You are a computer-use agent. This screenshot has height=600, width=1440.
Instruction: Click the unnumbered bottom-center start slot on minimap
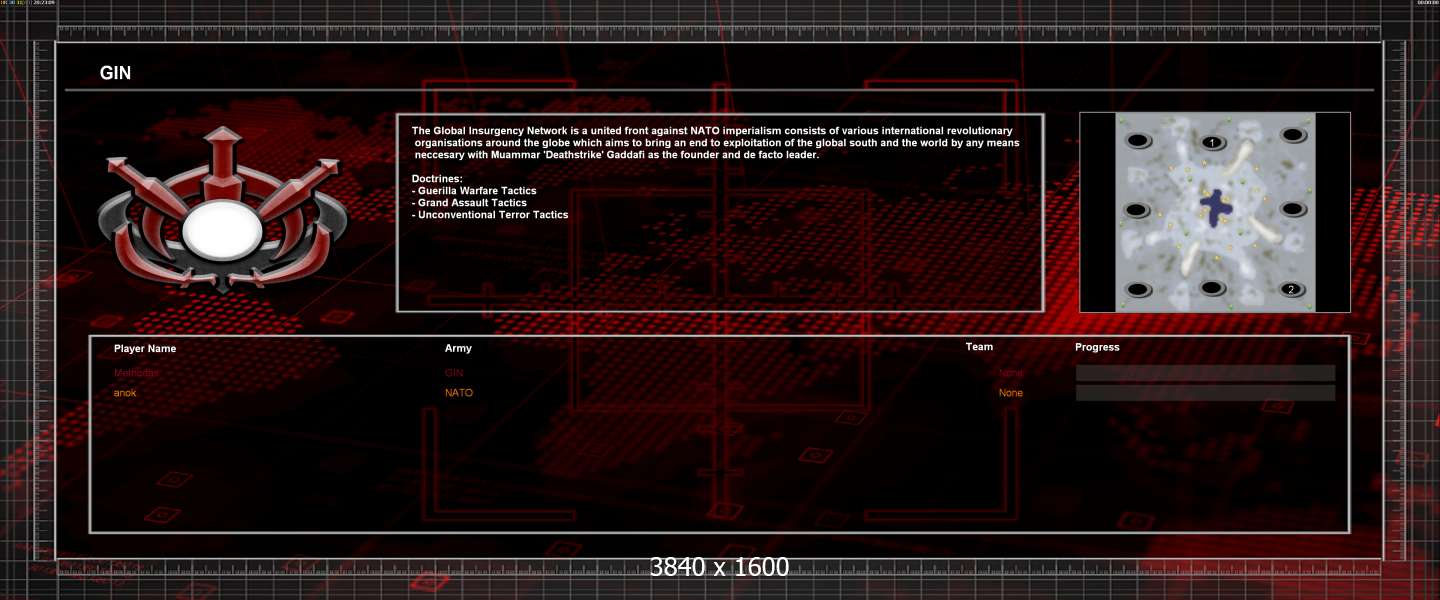(x=1213, y=288)
